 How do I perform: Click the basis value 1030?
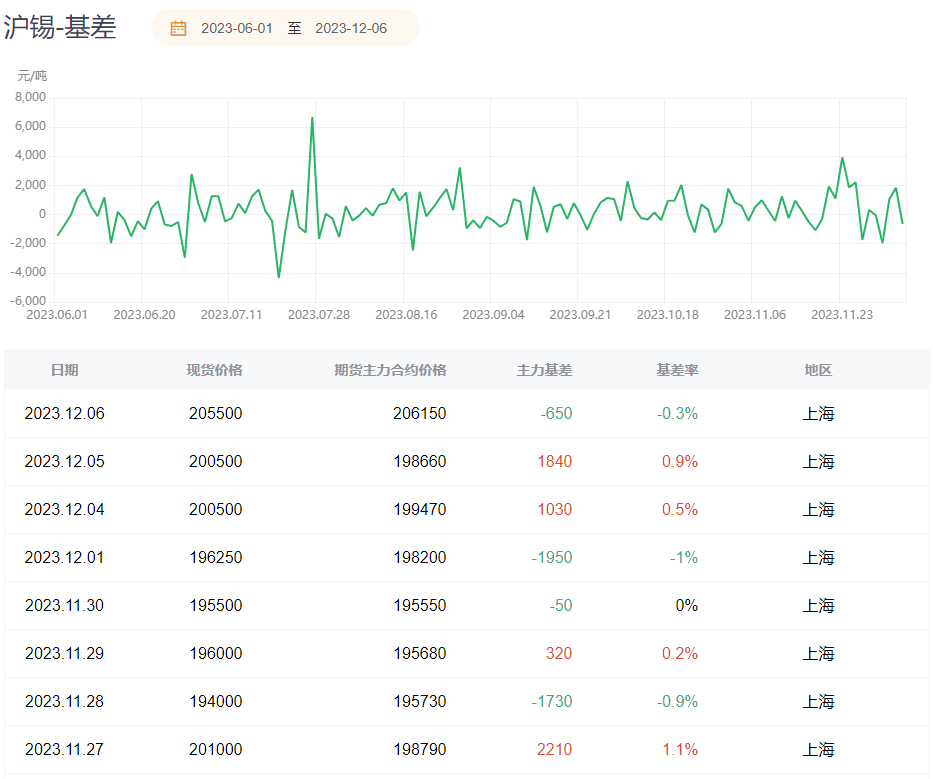[x=555, y=510]
